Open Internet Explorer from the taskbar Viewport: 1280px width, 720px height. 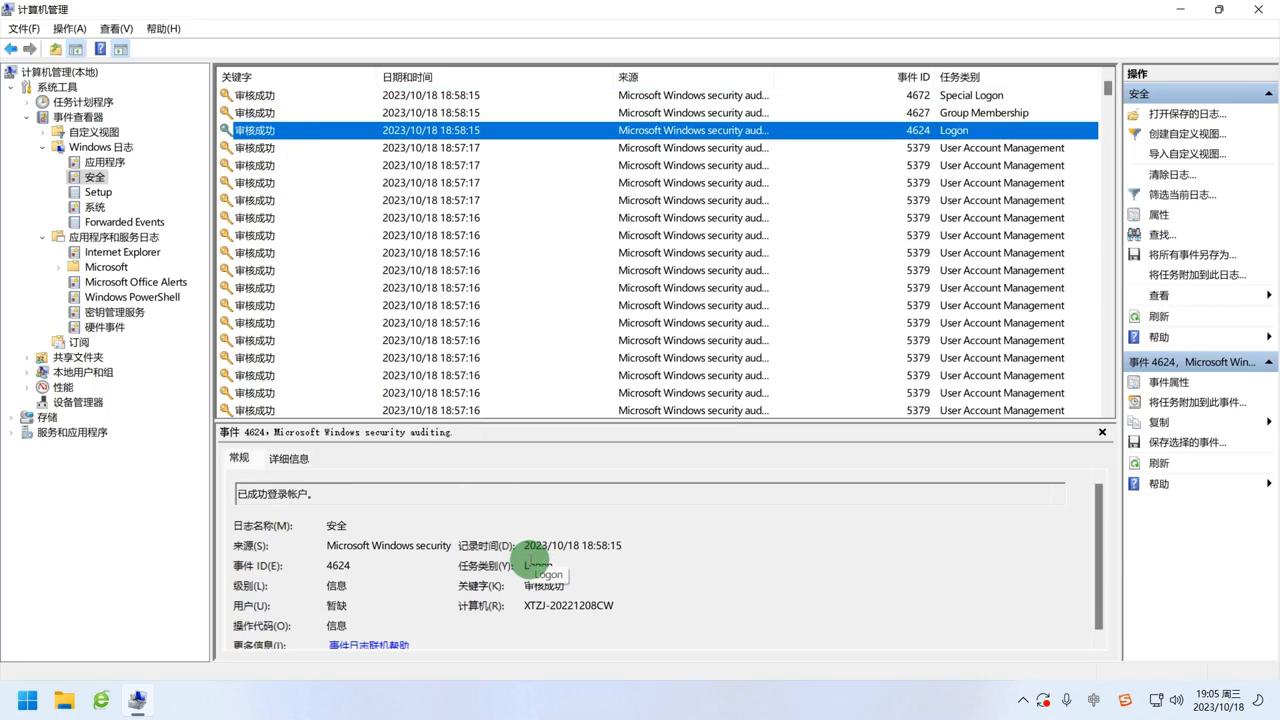(100, 700)
